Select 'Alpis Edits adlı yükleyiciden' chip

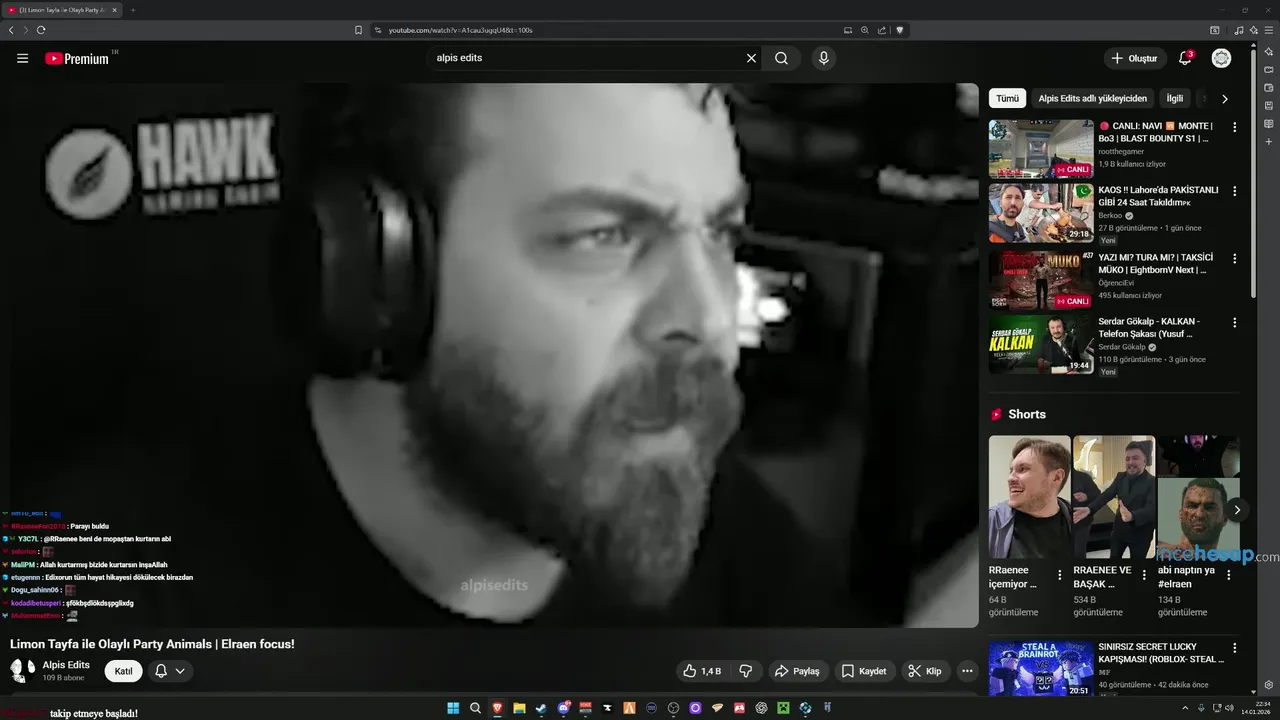tap(1092, 98)
